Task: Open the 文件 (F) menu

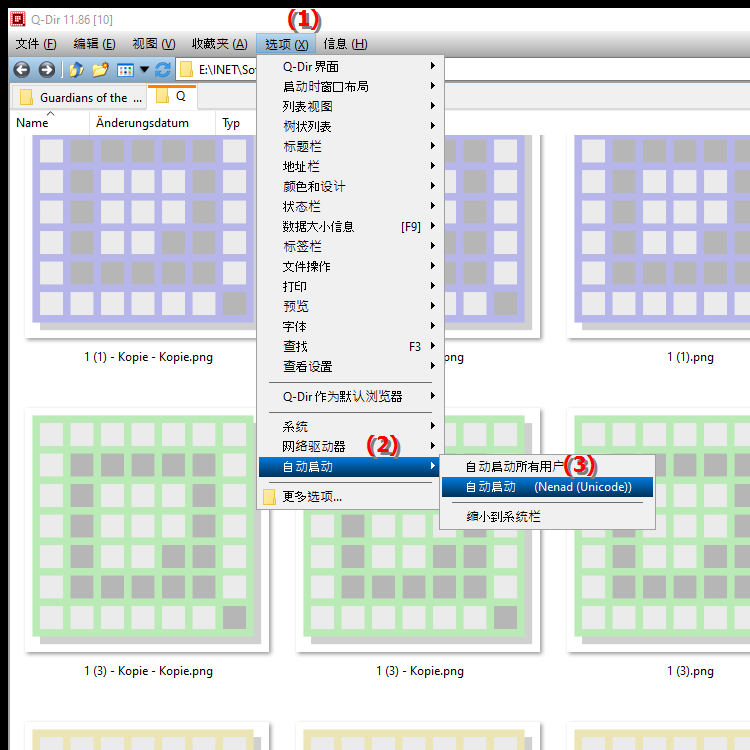Action: (36, 44)
